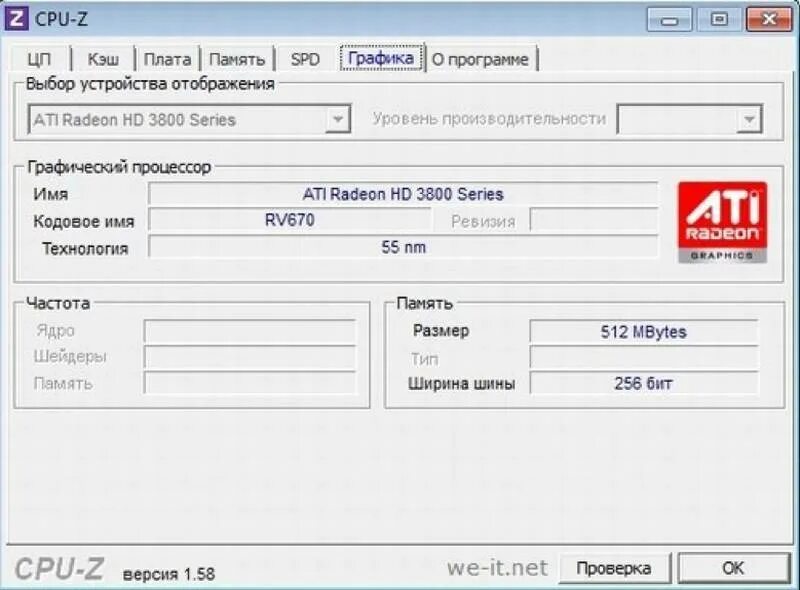Select the Плата tab
800x590 pixels.
click(168, 59)
